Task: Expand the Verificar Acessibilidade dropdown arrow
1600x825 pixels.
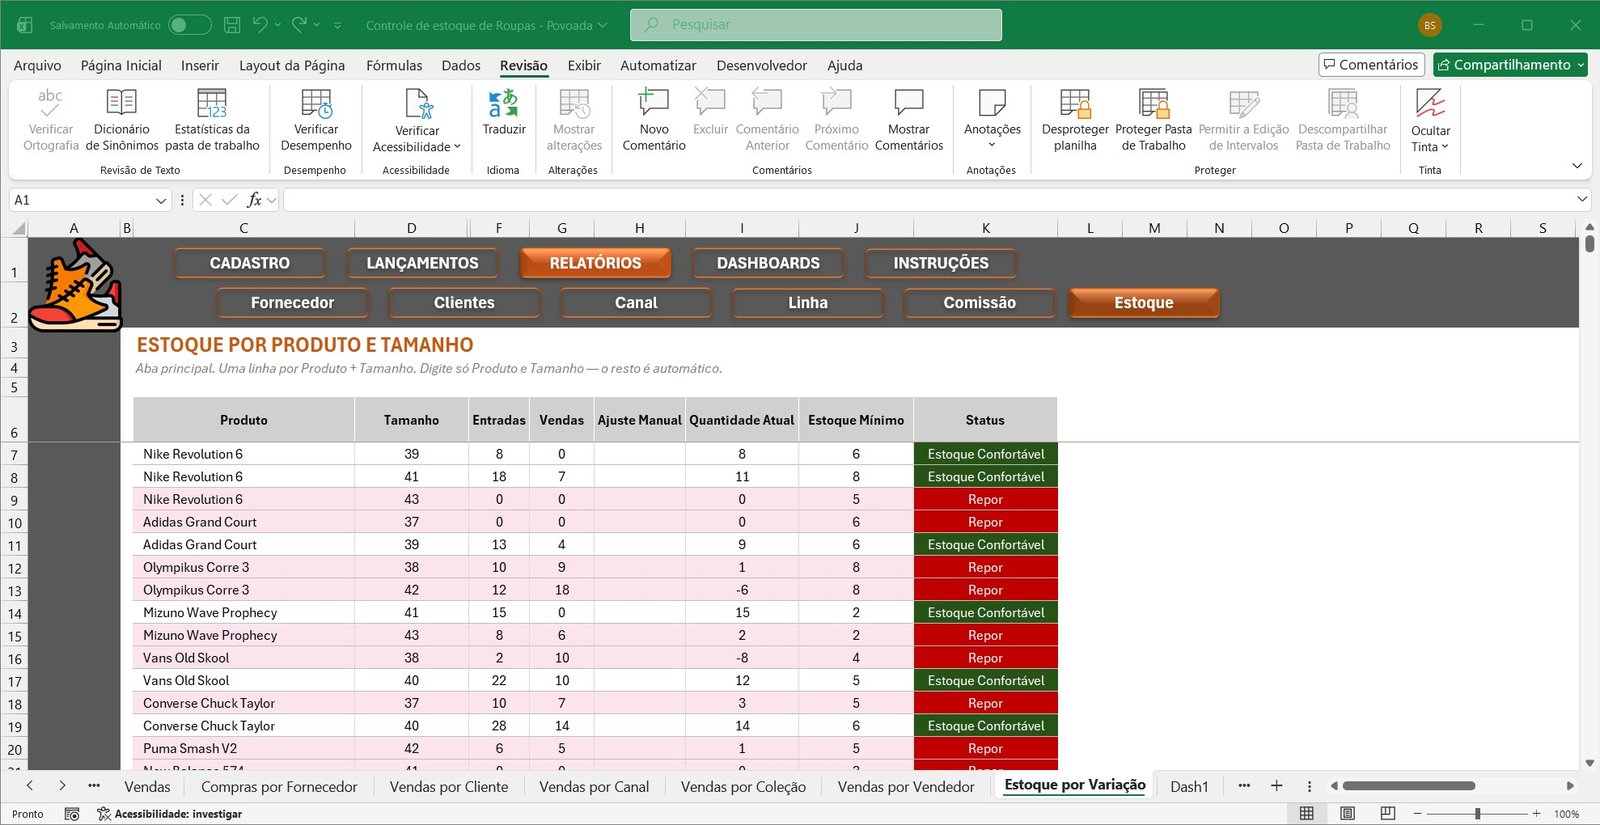Action: [x=457, y=147]
